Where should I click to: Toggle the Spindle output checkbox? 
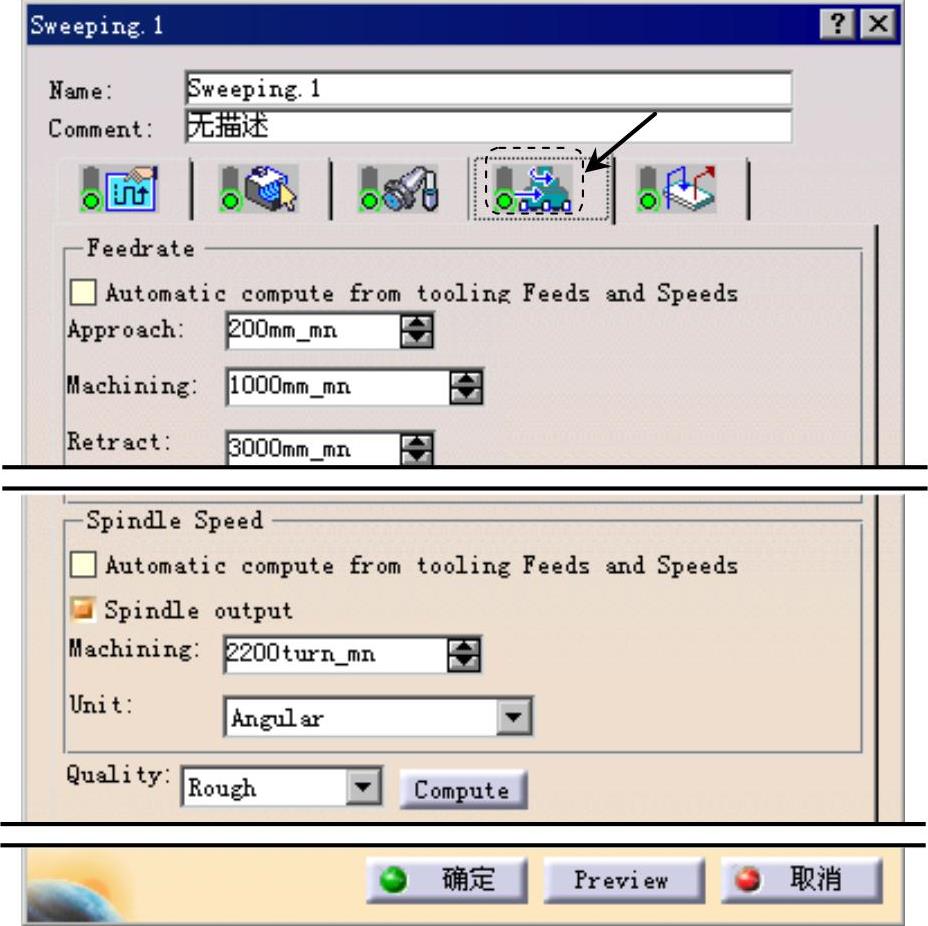click(x=82, y=609)
